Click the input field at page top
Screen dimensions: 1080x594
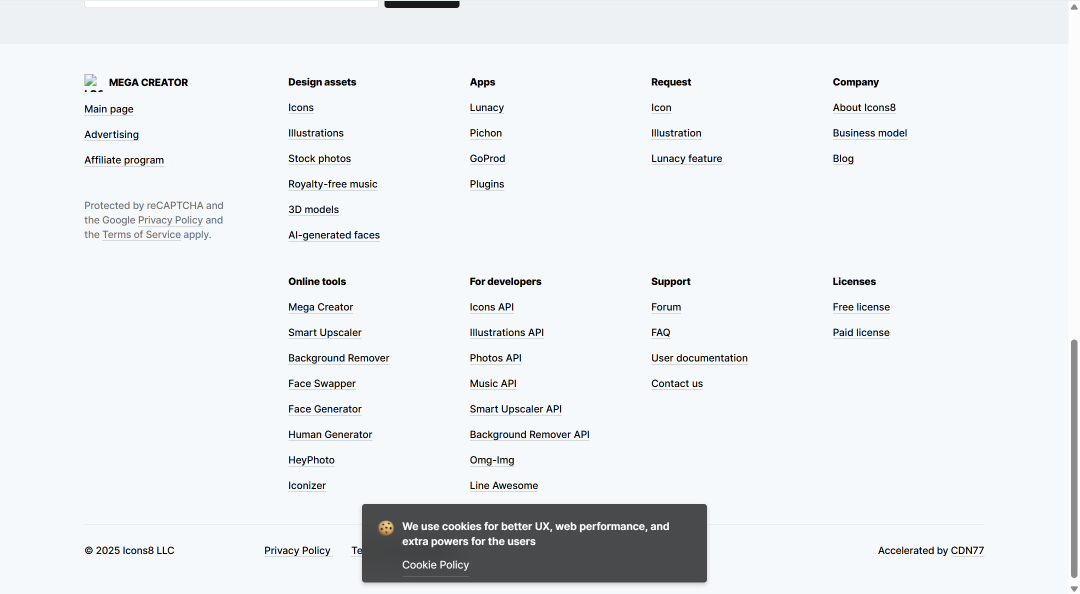coord(231,3)
